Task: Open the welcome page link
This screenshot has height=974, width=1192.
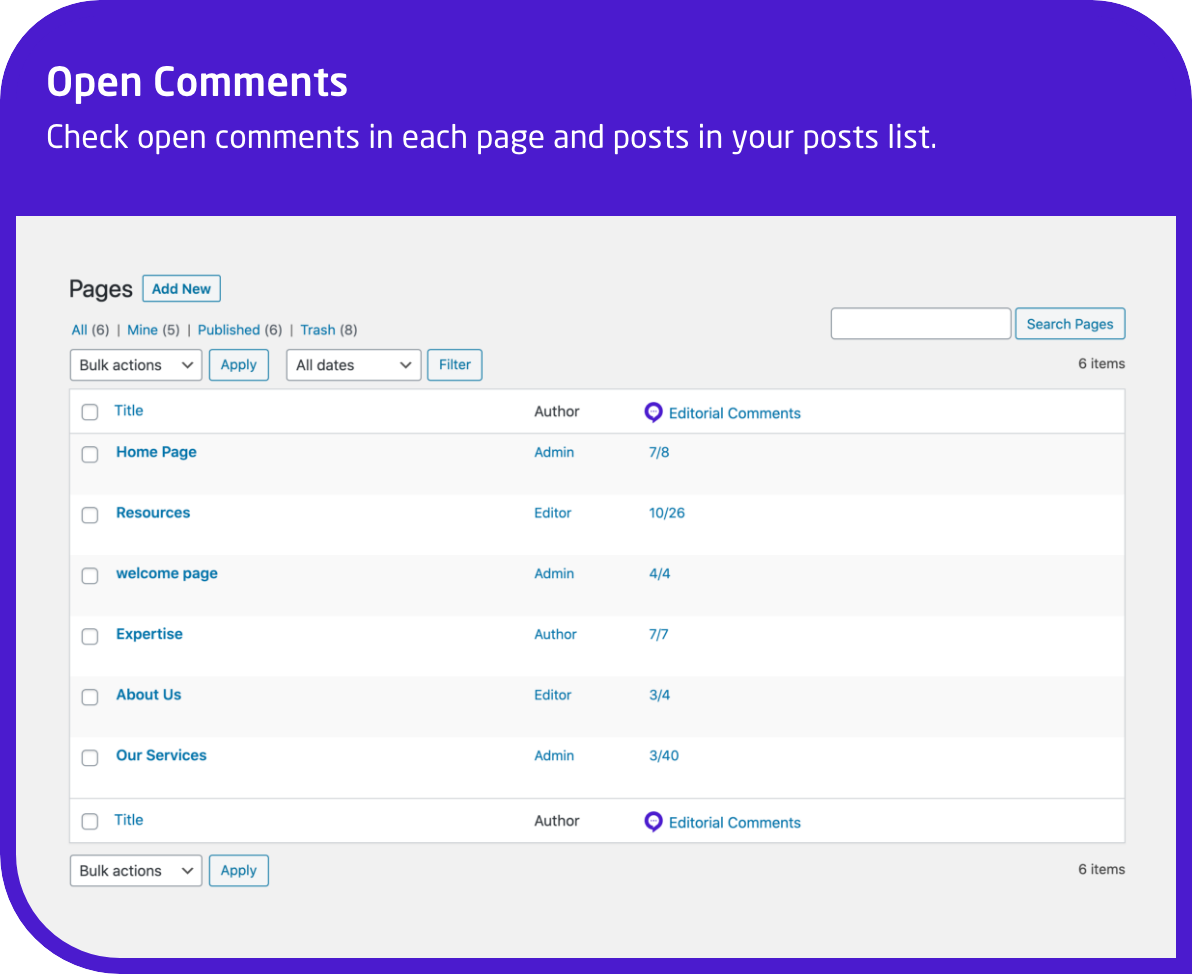Action: [166, 573]
